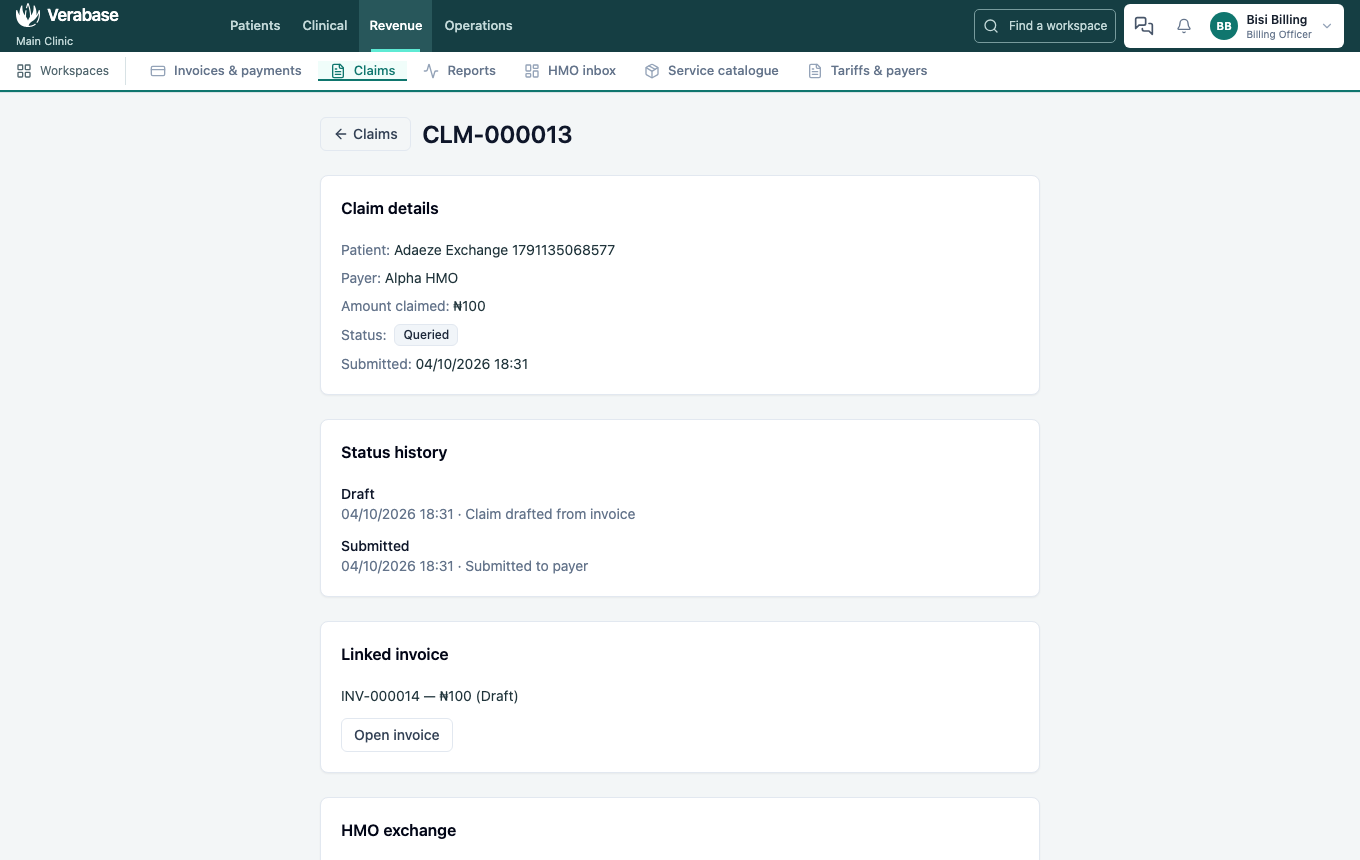This screenshot has width=1360, height=860.
Task: Click the BB user avatar
Action: click(1224, 26)
